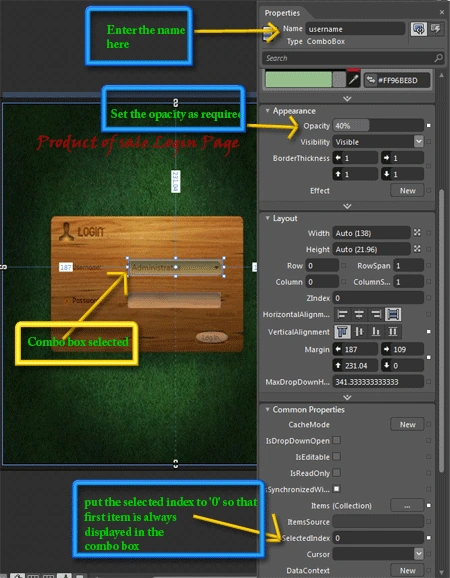Click the ItemsSource field

(378, 522)
